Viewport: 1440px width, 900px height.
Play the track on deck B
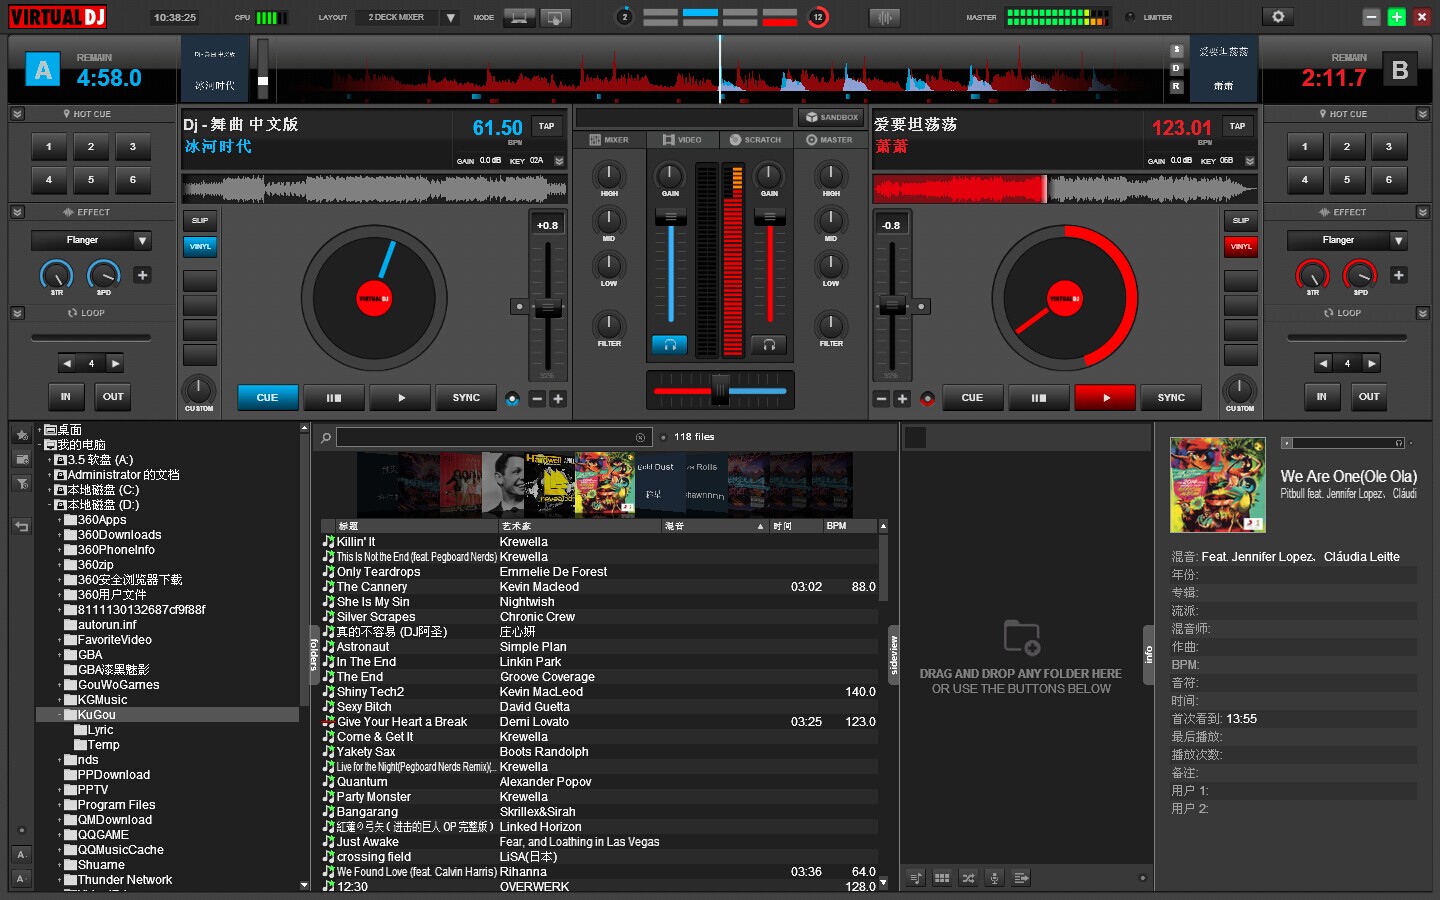click(x=1105, y=398)
